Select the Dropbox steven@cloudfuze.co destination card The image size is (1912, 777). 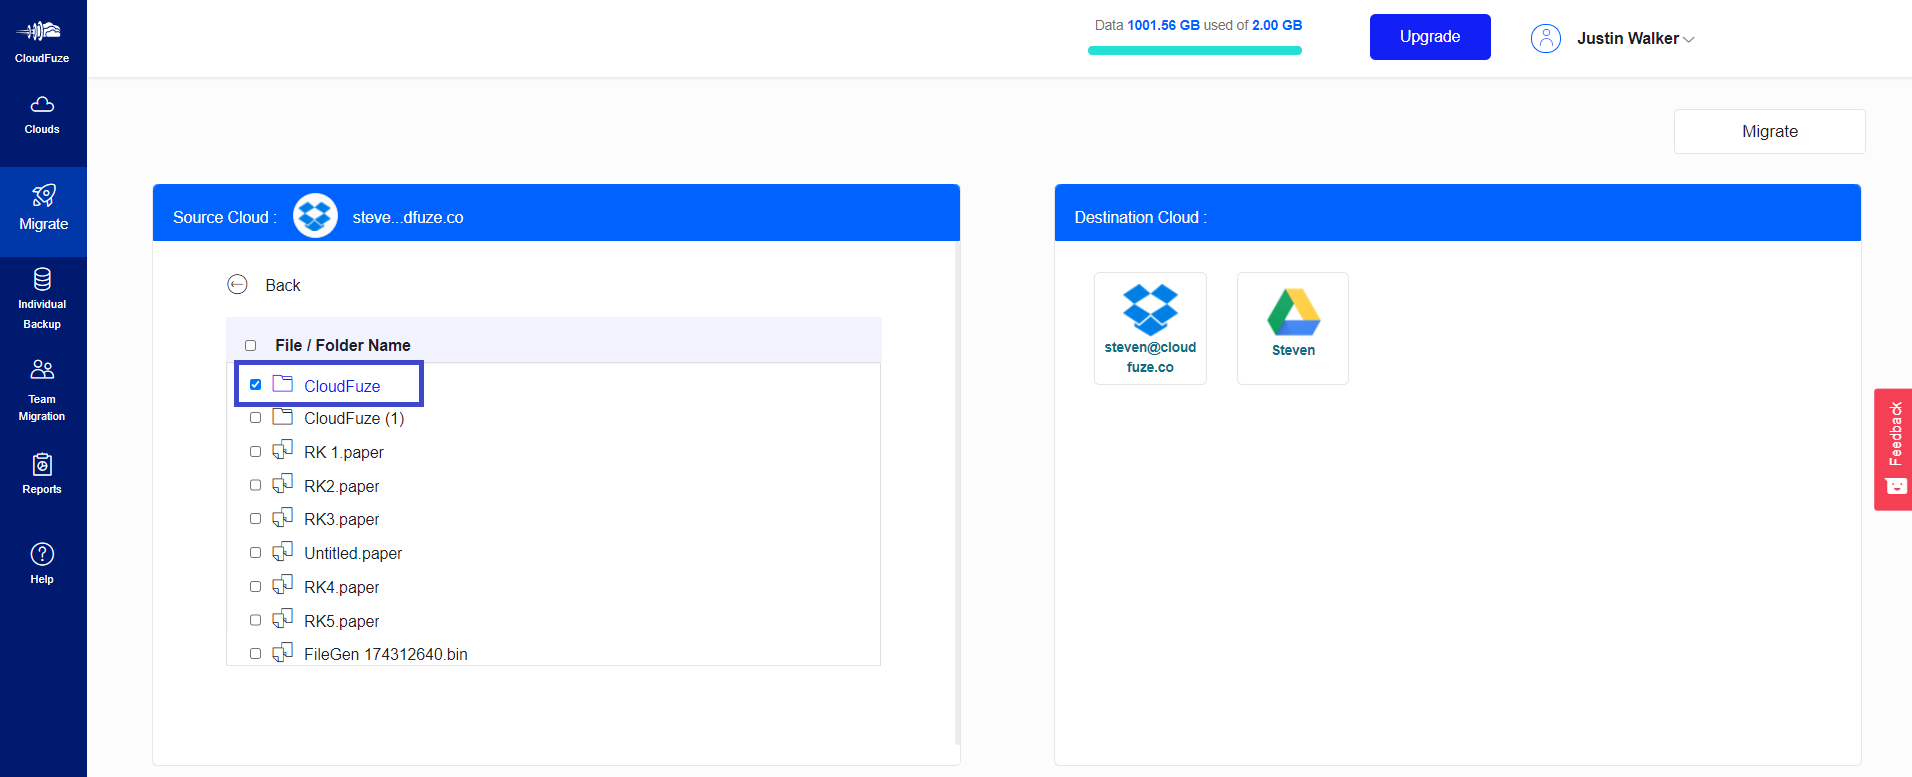pyautogui.click(x=1150, y=328)
